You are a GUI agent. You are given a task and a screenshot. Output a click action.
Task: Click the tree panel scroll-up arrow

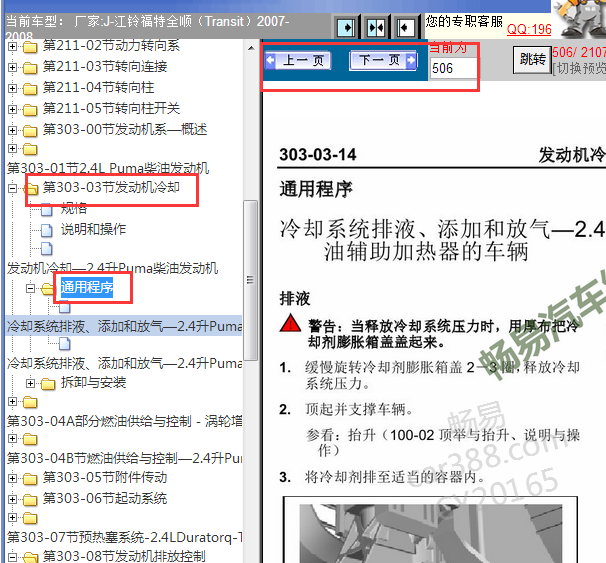pyautogui.click(x=251, y=48)
